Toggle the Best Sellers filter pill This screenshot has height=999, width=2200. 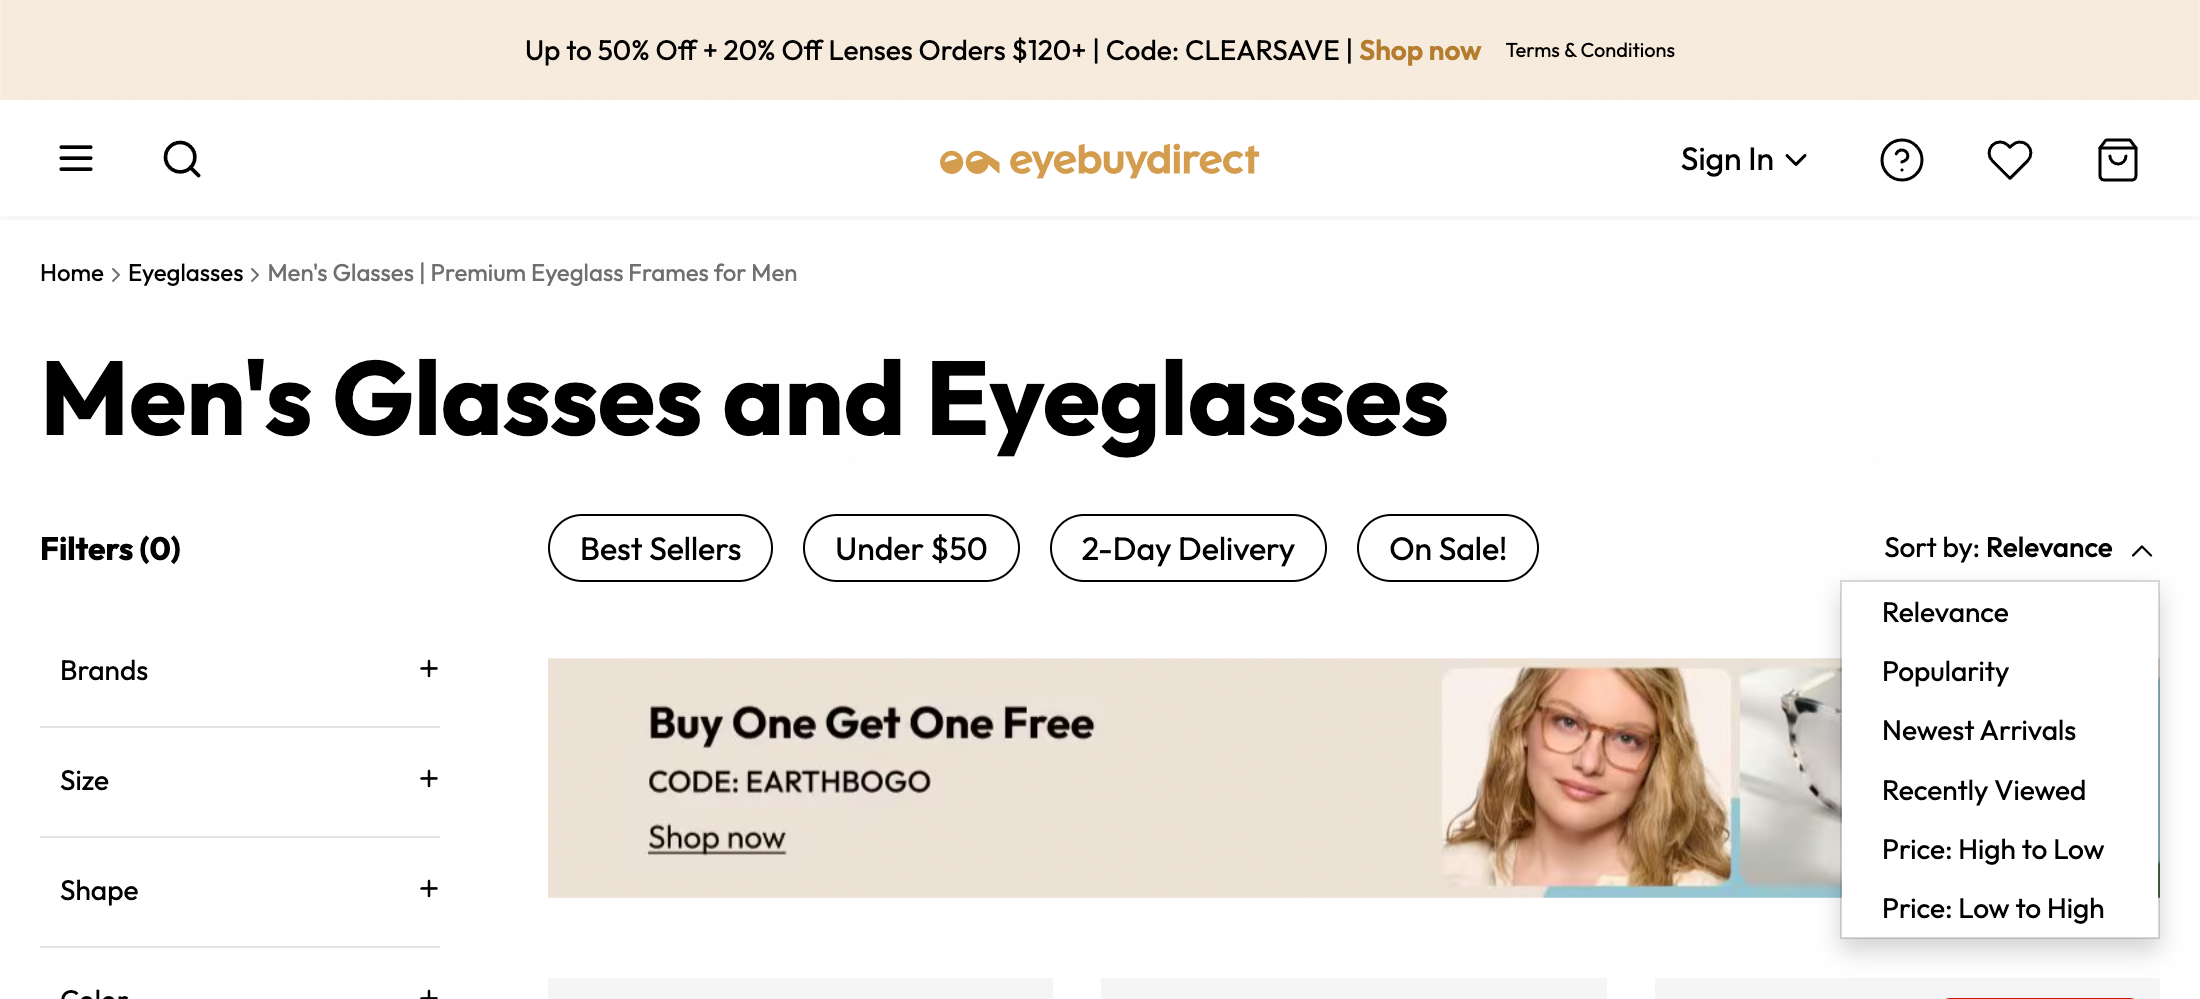660,549
